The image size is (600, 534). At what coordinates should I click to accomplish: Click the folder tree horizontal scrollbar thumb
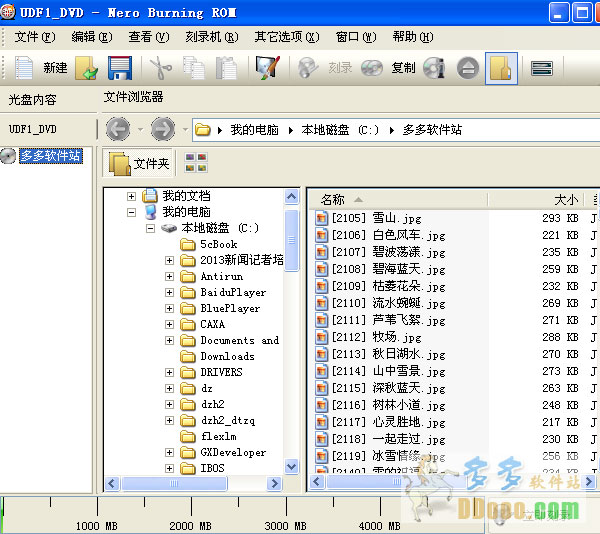coord(174,483)
